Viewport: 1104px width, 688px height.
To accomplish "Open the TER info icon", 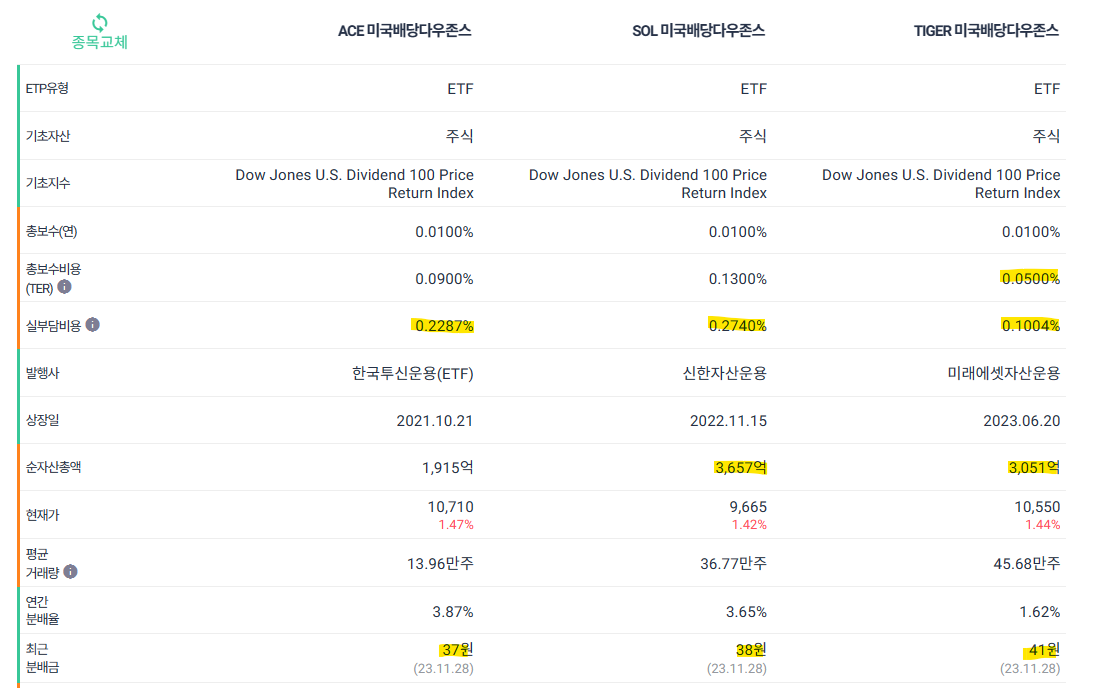I will 64,287.
